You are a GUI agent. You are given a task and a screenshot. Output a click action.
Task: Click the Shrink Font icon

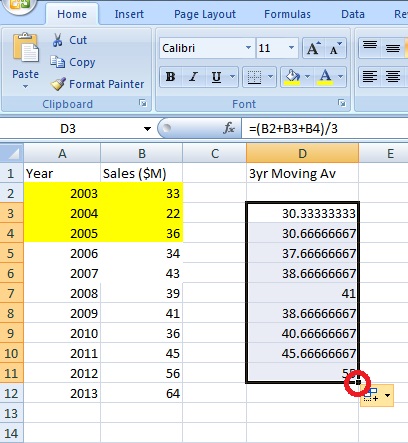335,49
